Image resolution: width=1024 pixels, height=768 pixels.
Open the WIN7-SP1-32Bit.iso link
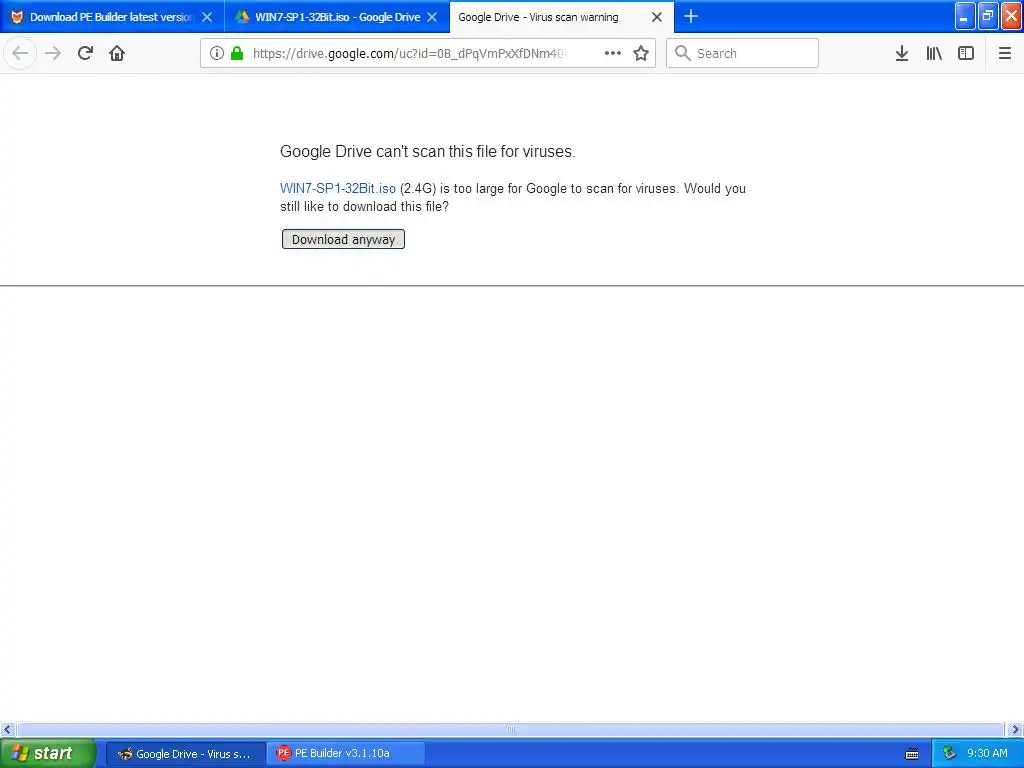pyautogui.click(x=338, y=188)
